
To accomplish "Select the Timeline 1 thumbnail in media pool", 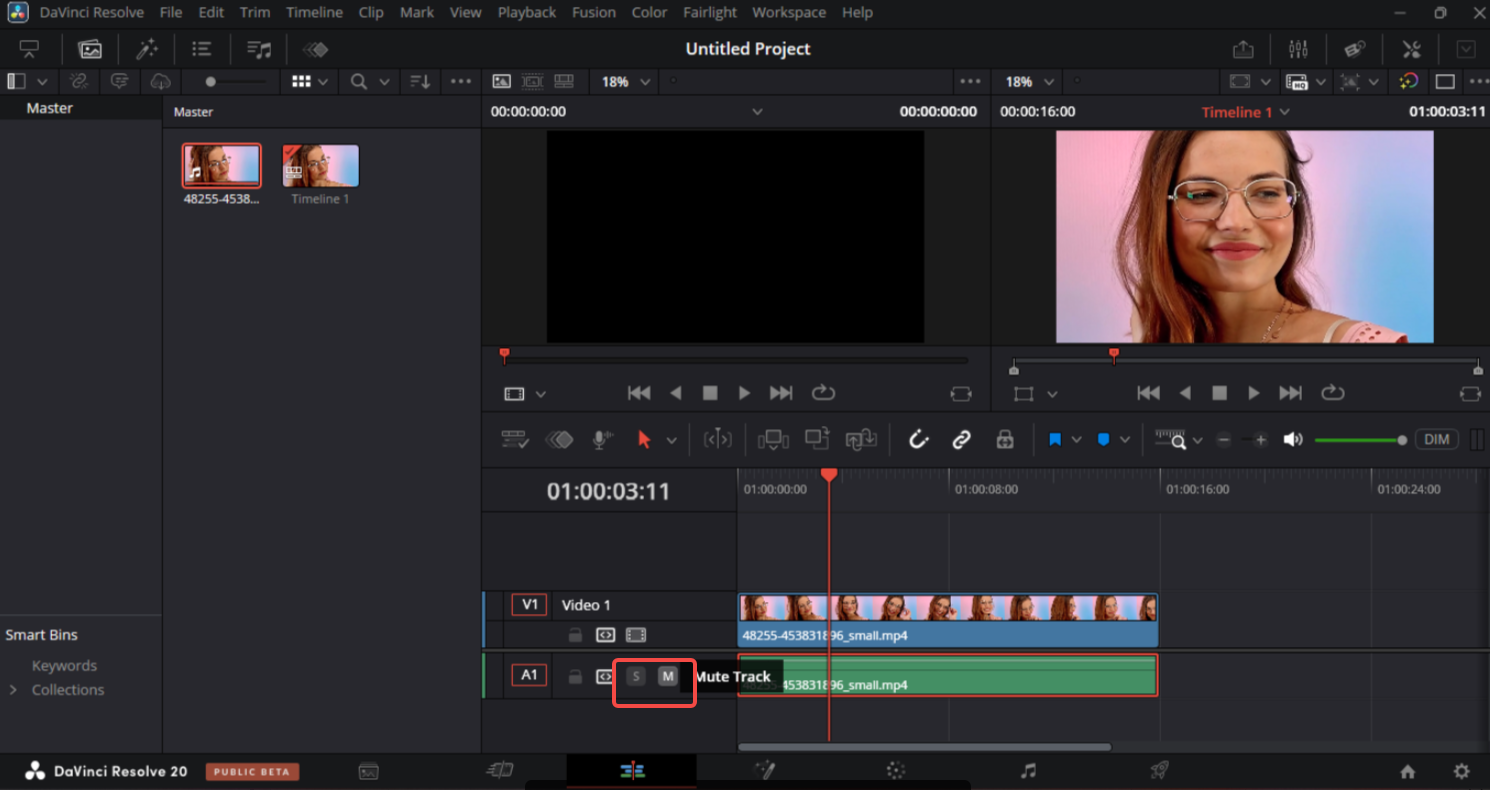I will click(320, 166).
